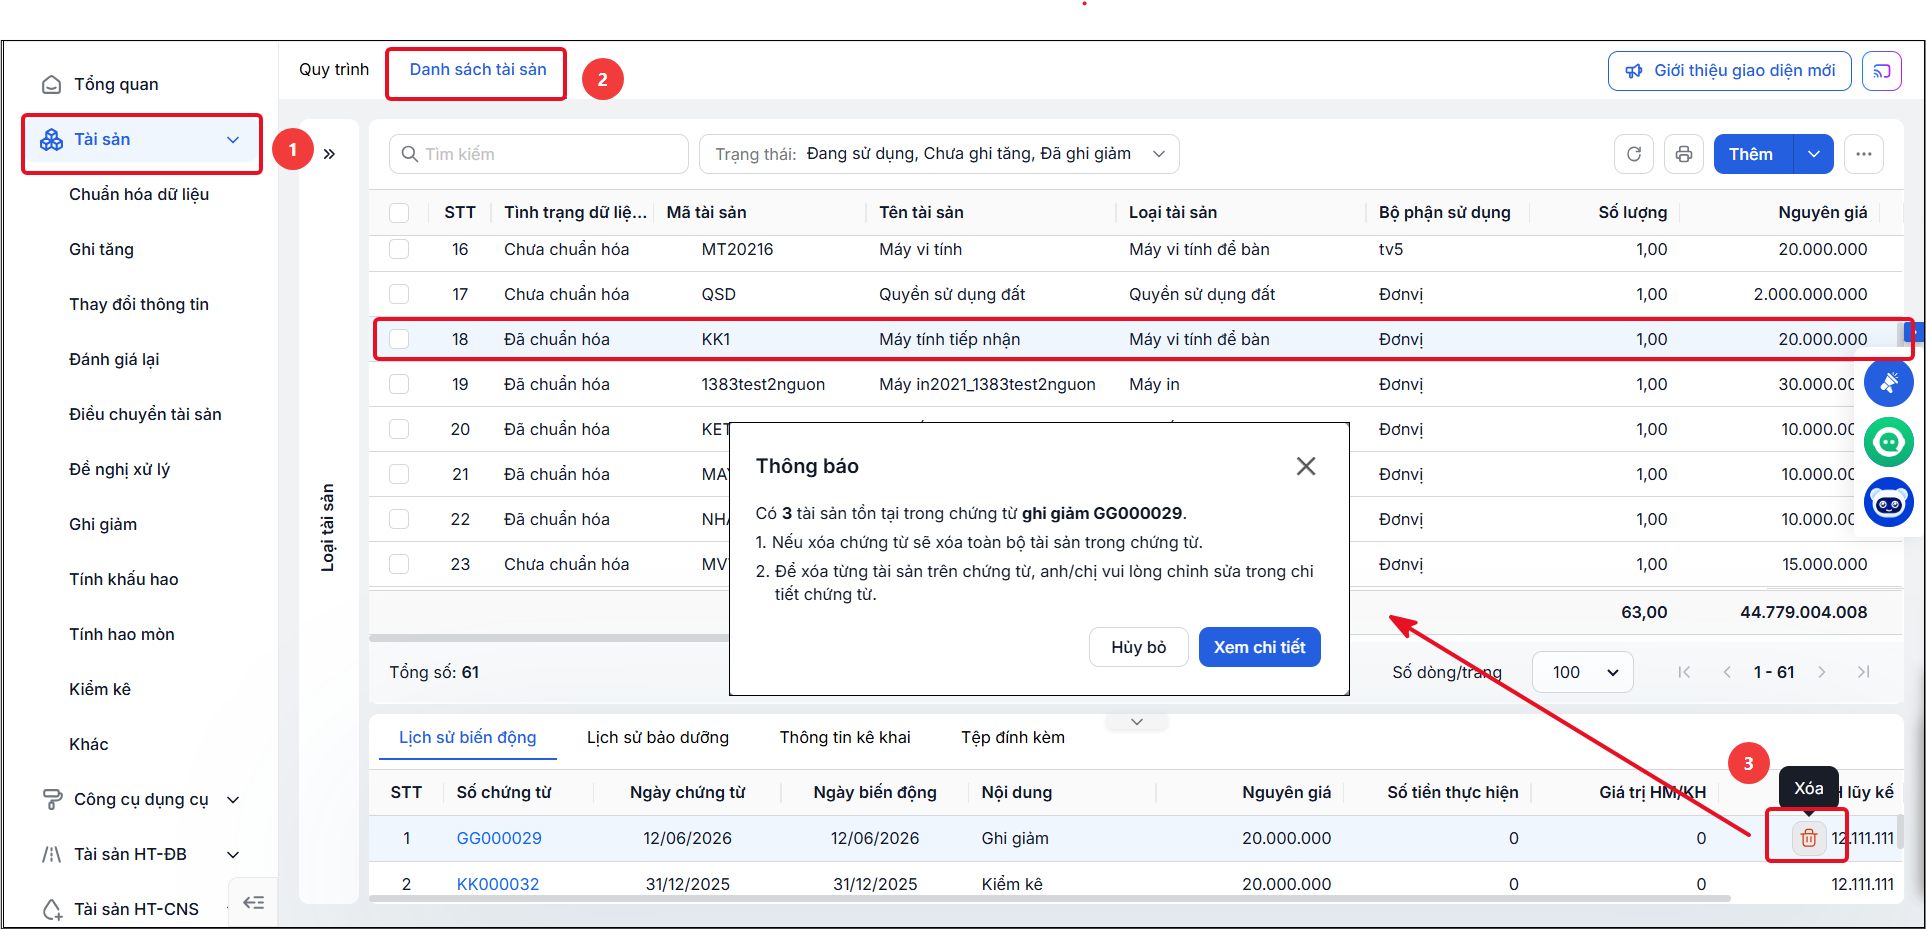Click the Xem chi tiết button

[1260, 647]
